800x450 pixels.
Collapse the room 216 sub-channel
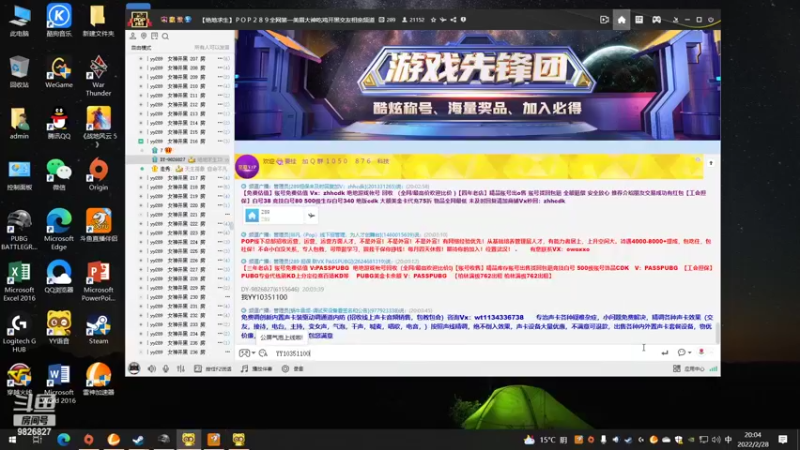coord(141,141)
